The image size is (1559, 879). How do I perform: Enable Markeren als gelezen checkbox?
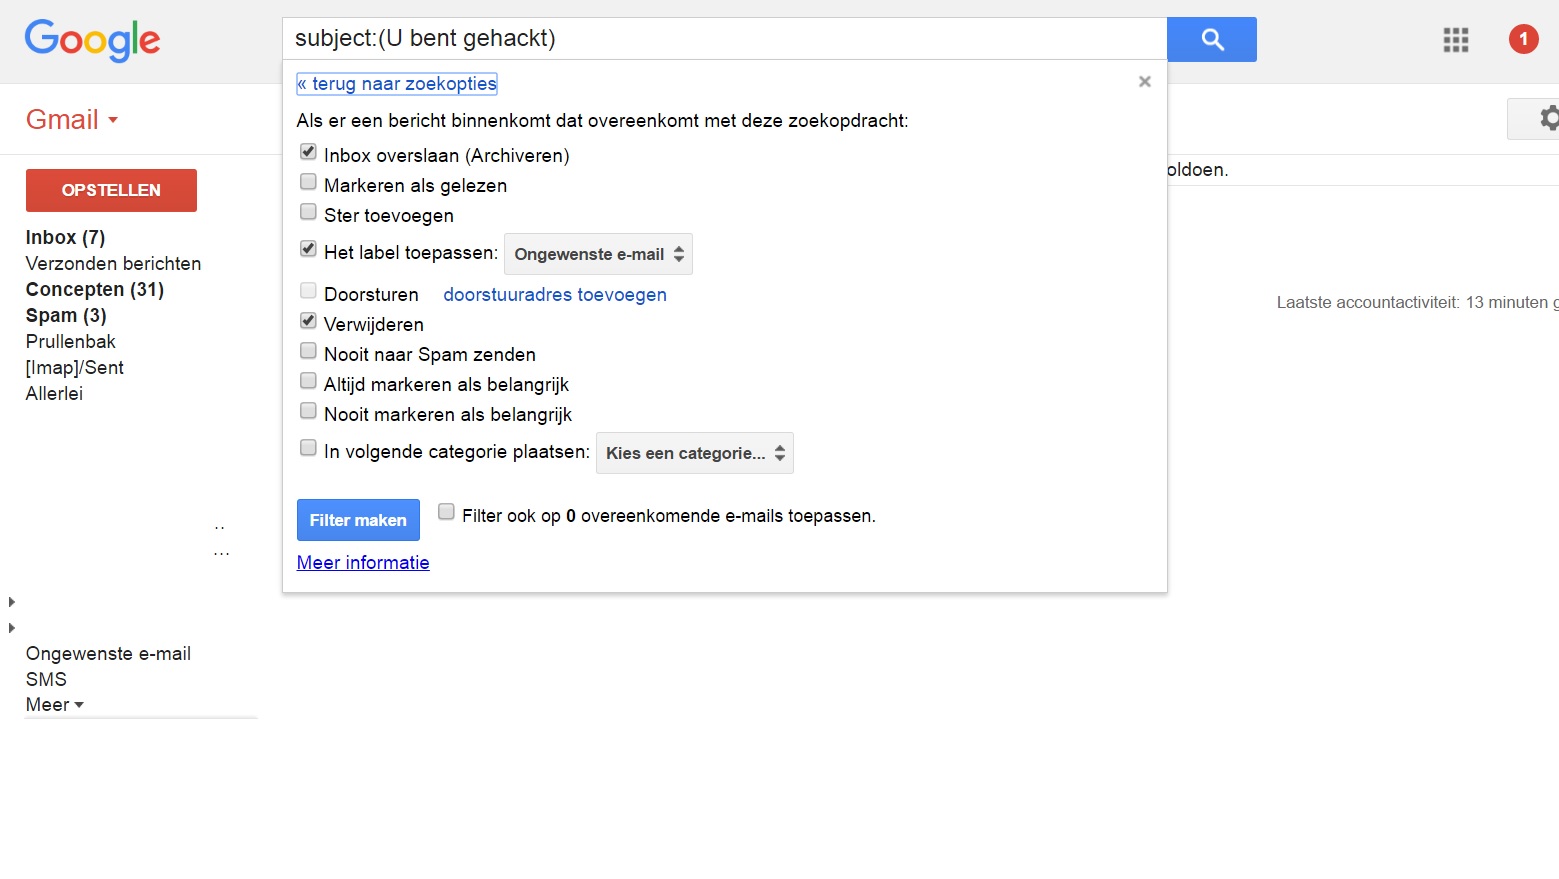[x=309, y=183]
